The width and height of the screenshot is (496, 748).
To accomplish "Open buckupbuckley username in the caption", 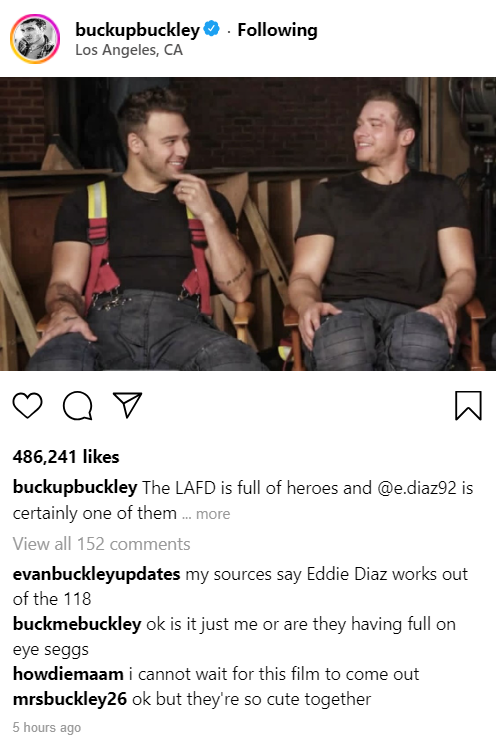I will 75,487.
